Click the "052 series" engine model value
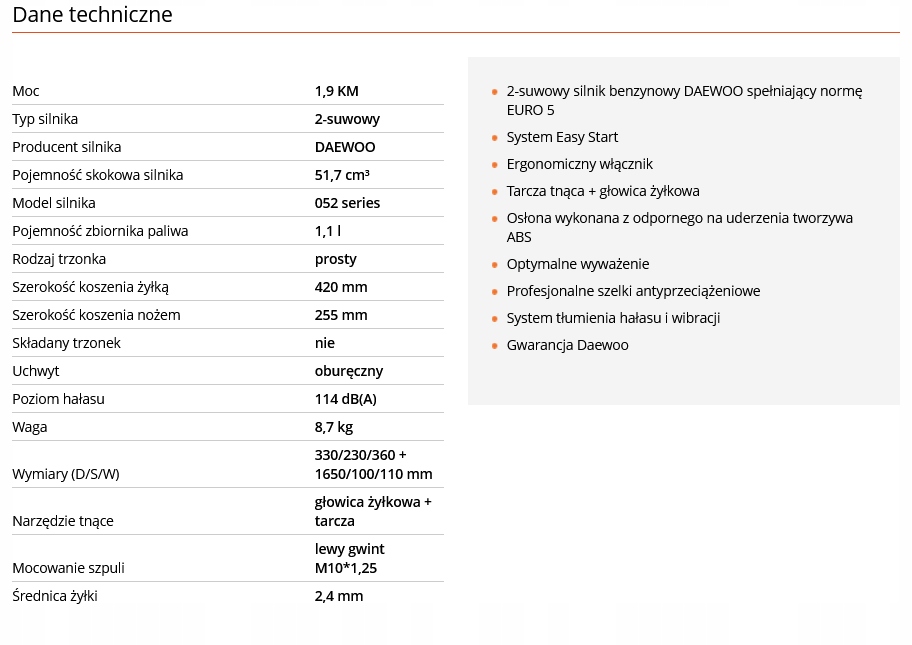The height and width of the screenshot is (645, 912). 347,203
